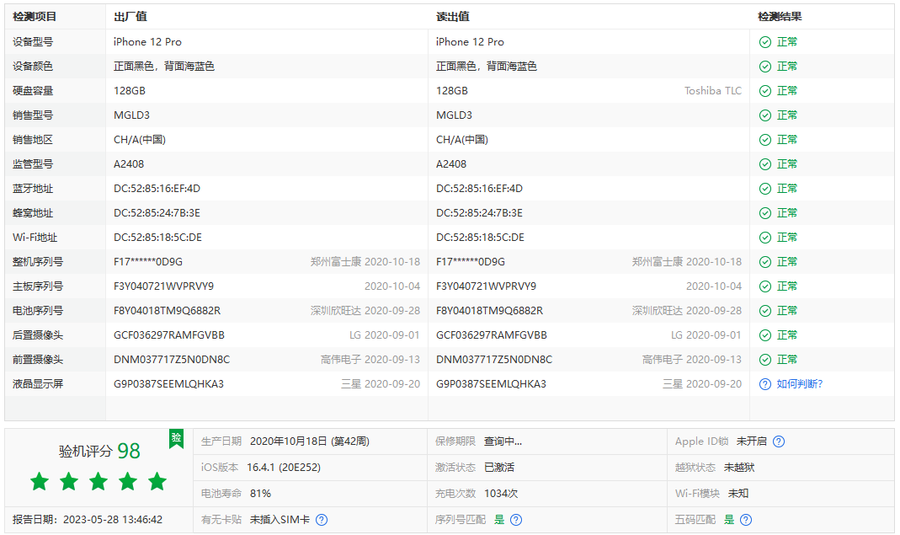Viewport: 900px width, 535px height.
Task: Click the '如何判断?' link for the LCD screen
Action: click(799, 384)
